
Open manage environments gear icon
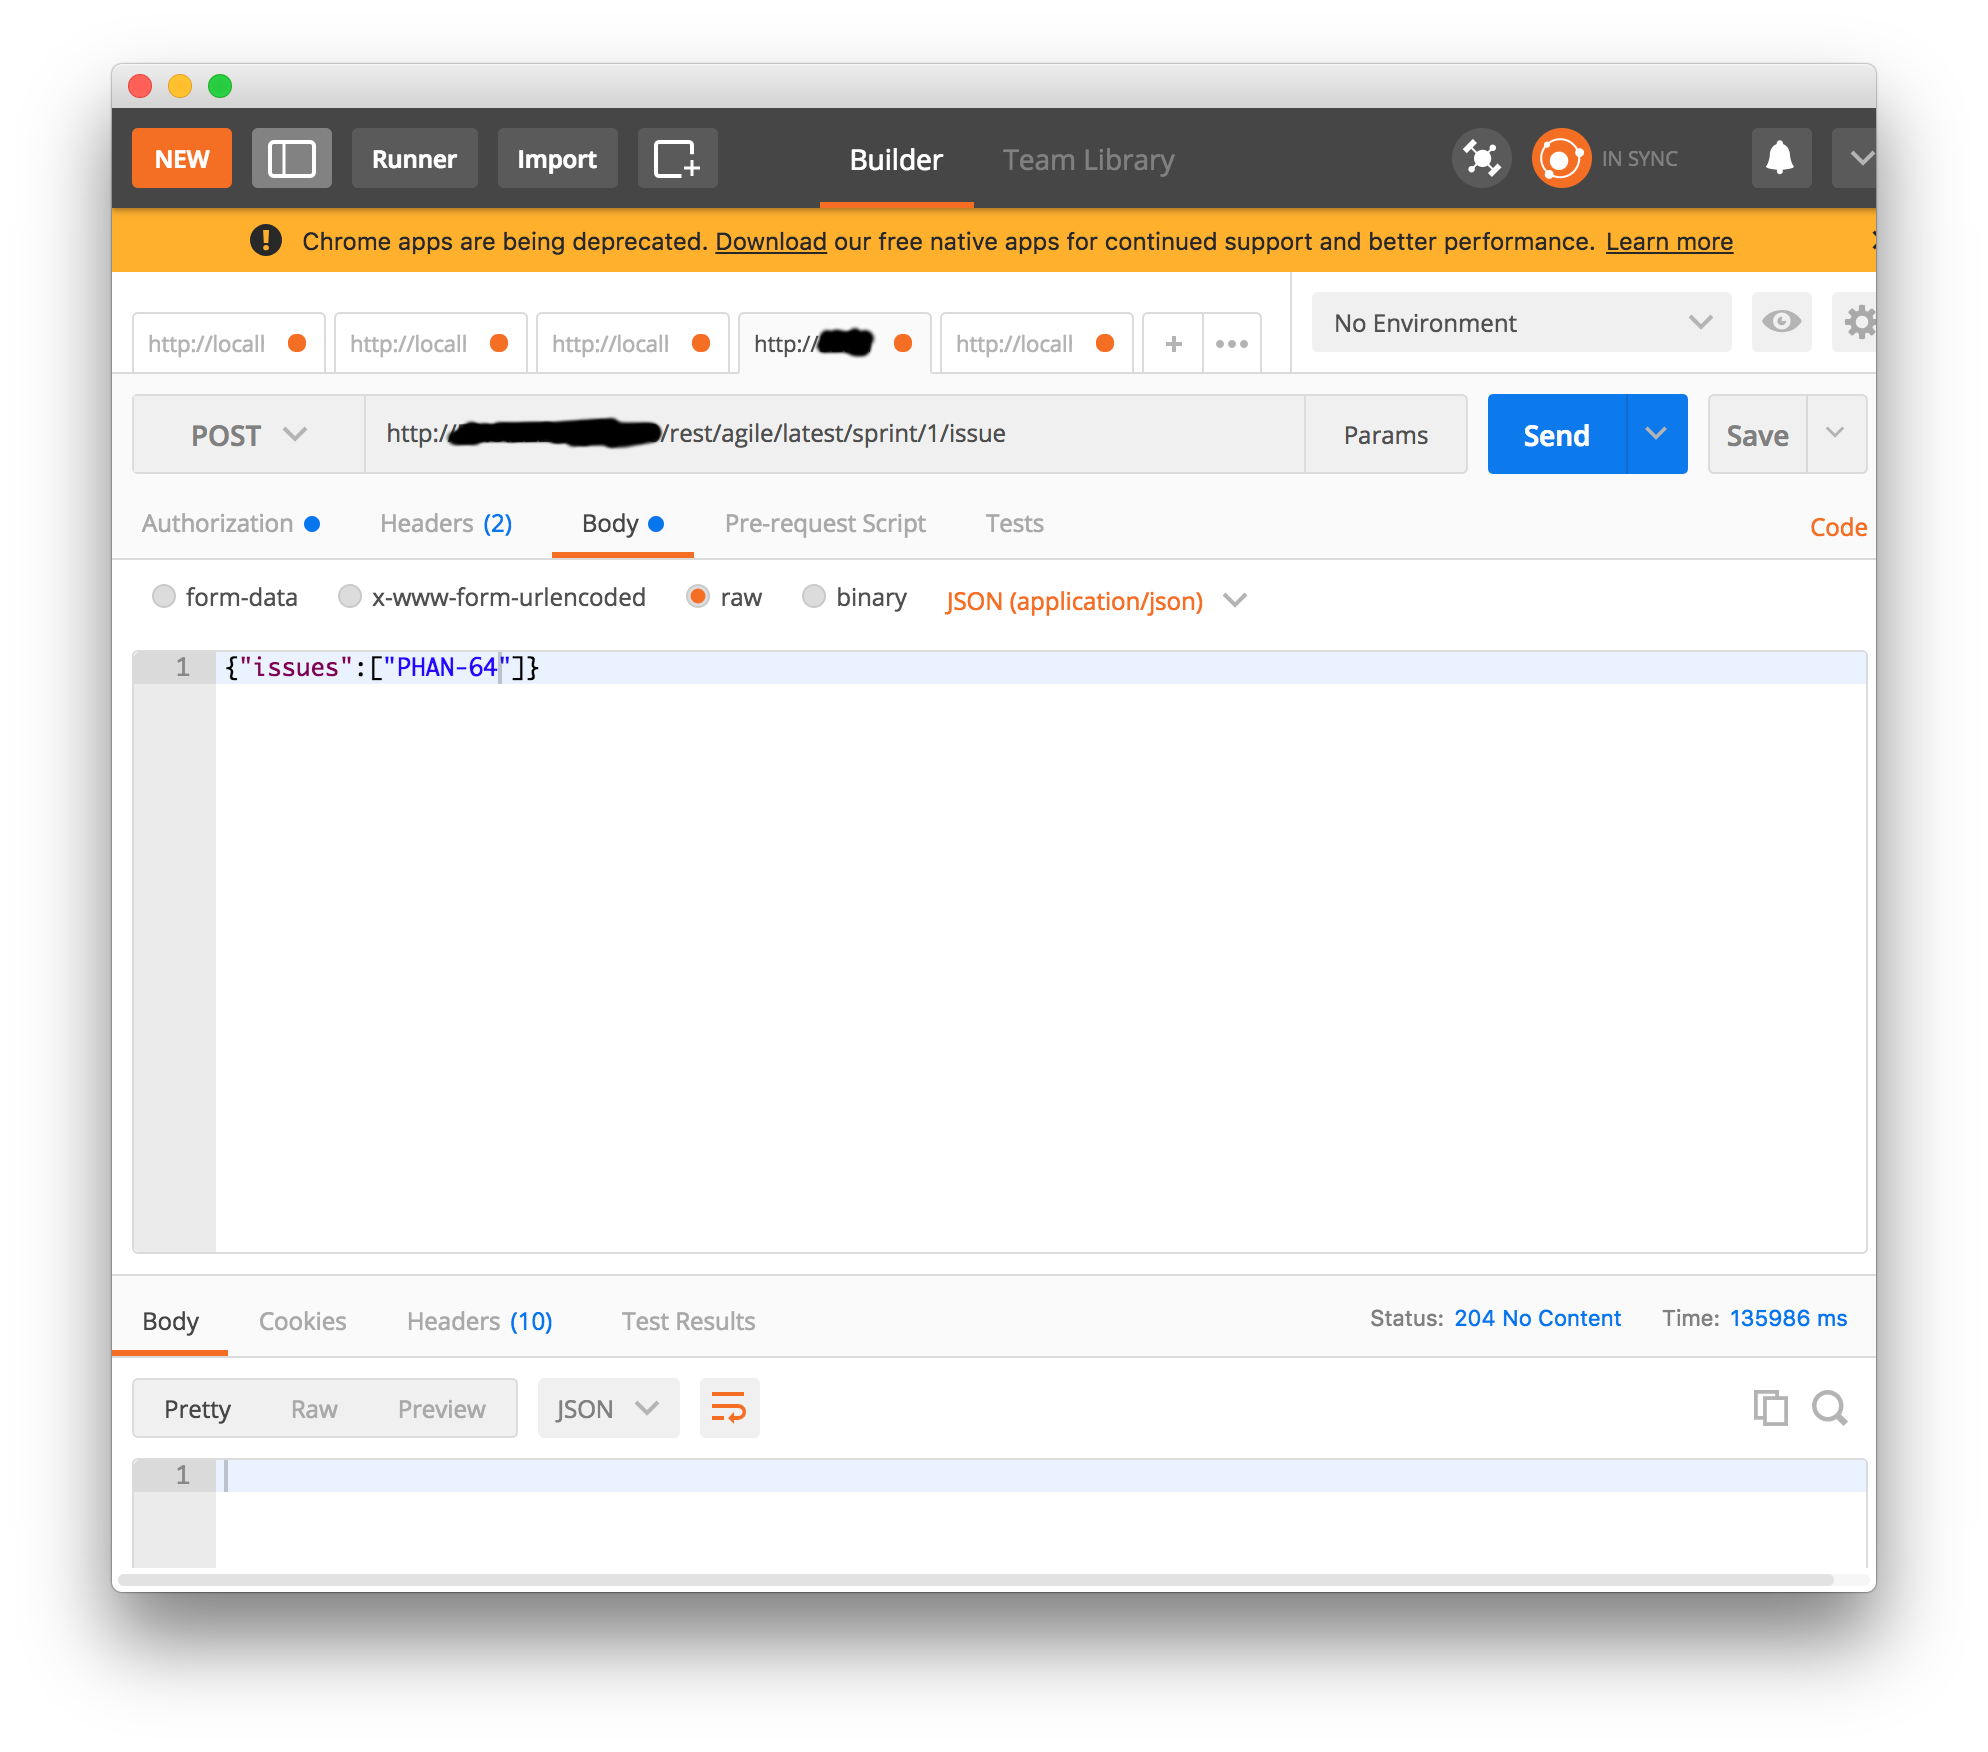click(x=1857, y=322)
